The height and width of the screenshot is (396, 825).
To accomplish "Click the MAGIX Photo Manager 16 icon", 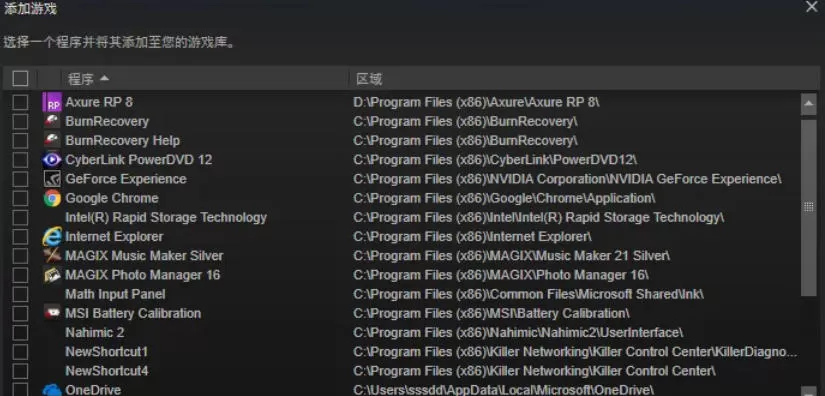I will [x=52, y=275].
